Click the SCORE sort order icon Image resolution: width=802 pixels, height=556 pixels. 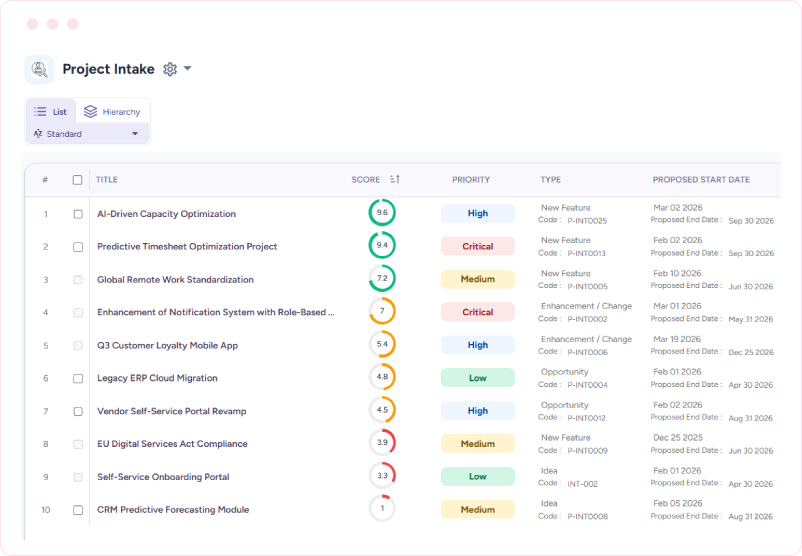[395, 179]
